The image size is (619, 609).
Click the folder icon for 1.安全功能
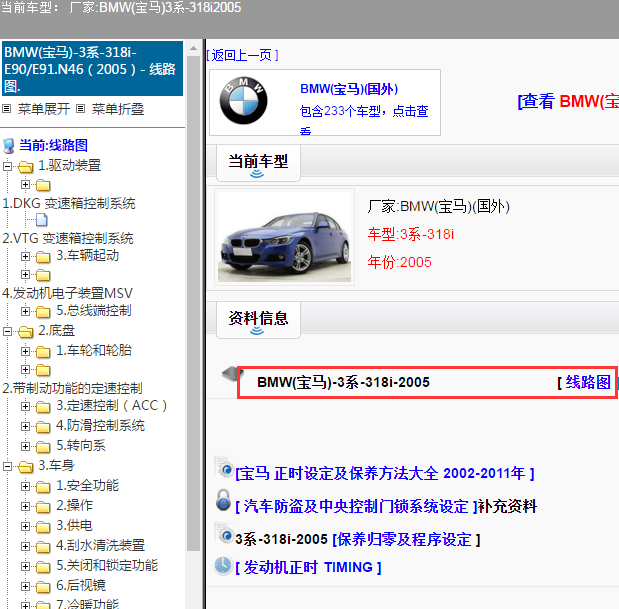(x=43, y=487)
